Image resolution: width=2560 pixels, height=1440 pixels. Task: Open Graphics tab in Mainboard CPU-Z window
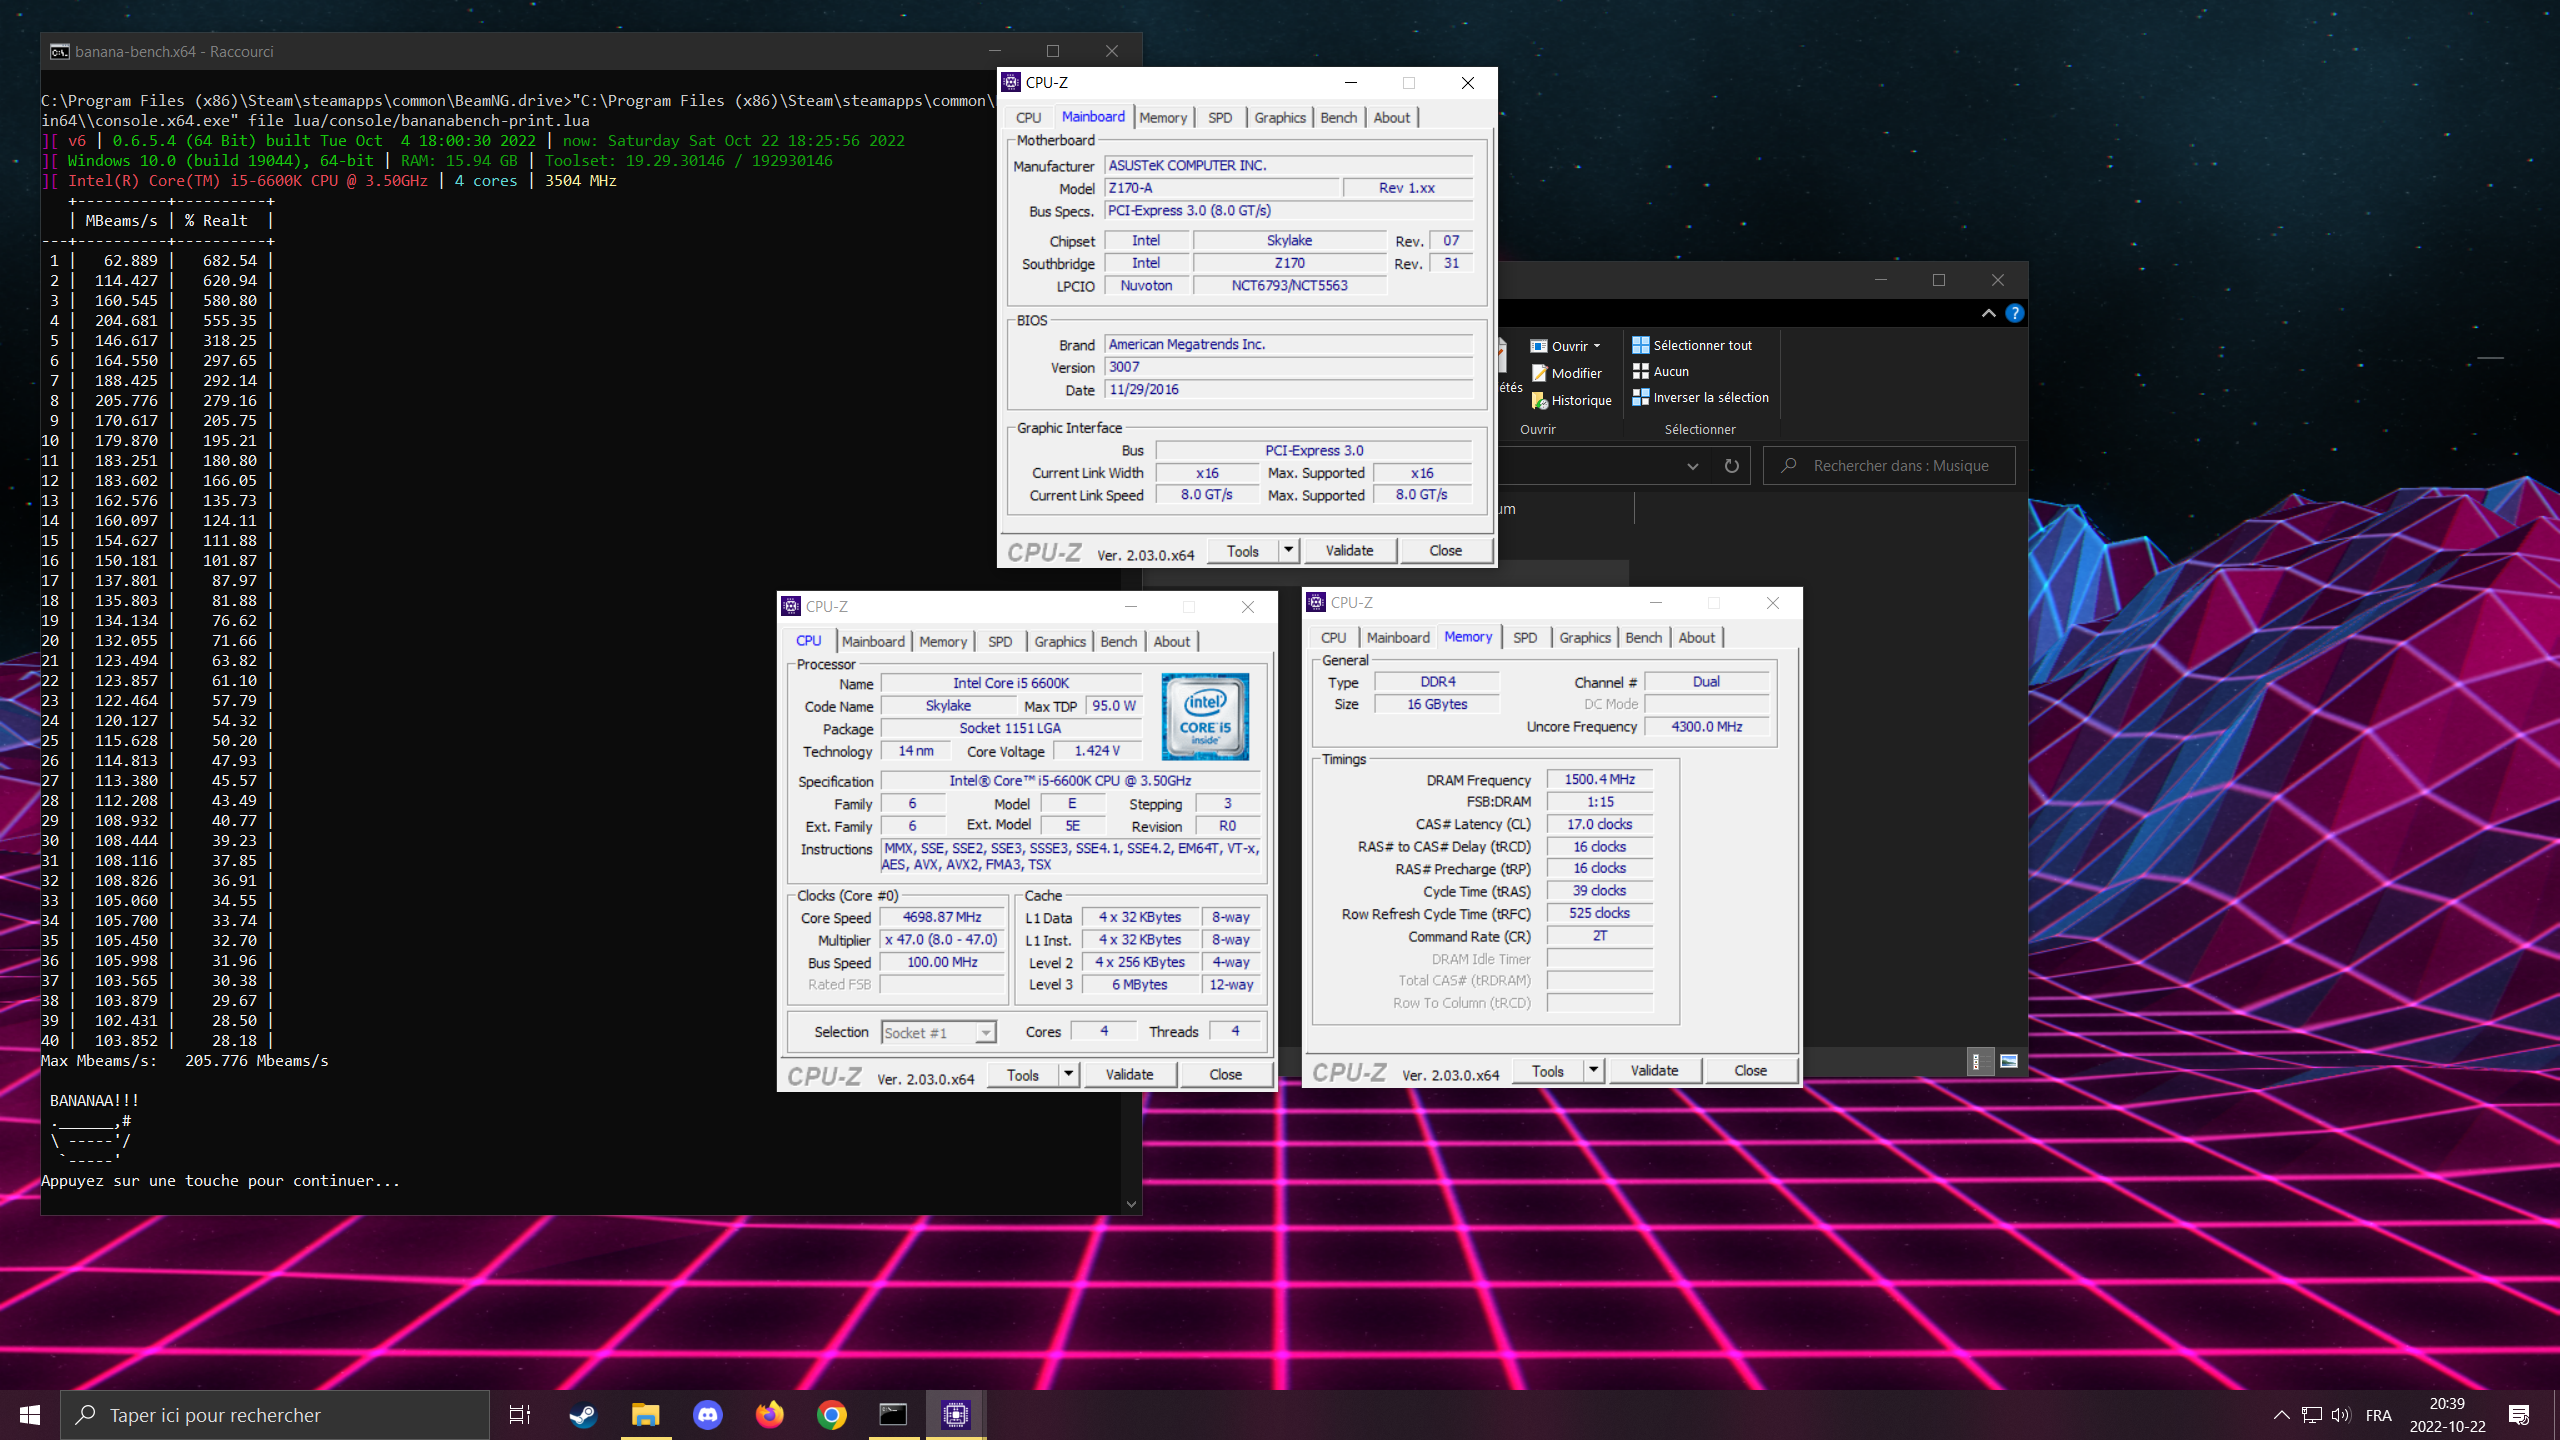click(x=1280, y=118)
